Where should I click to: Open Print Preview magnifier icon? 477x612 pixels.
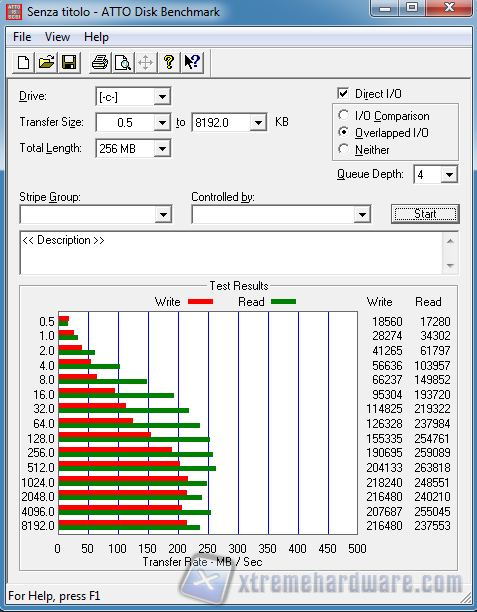[123, 62]
